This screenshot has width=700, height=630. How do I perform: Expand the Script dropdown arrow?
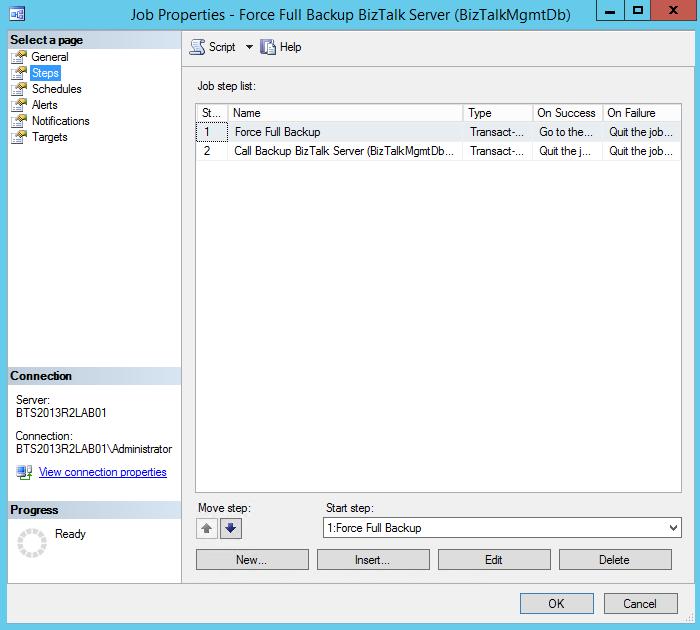(249, 47)
